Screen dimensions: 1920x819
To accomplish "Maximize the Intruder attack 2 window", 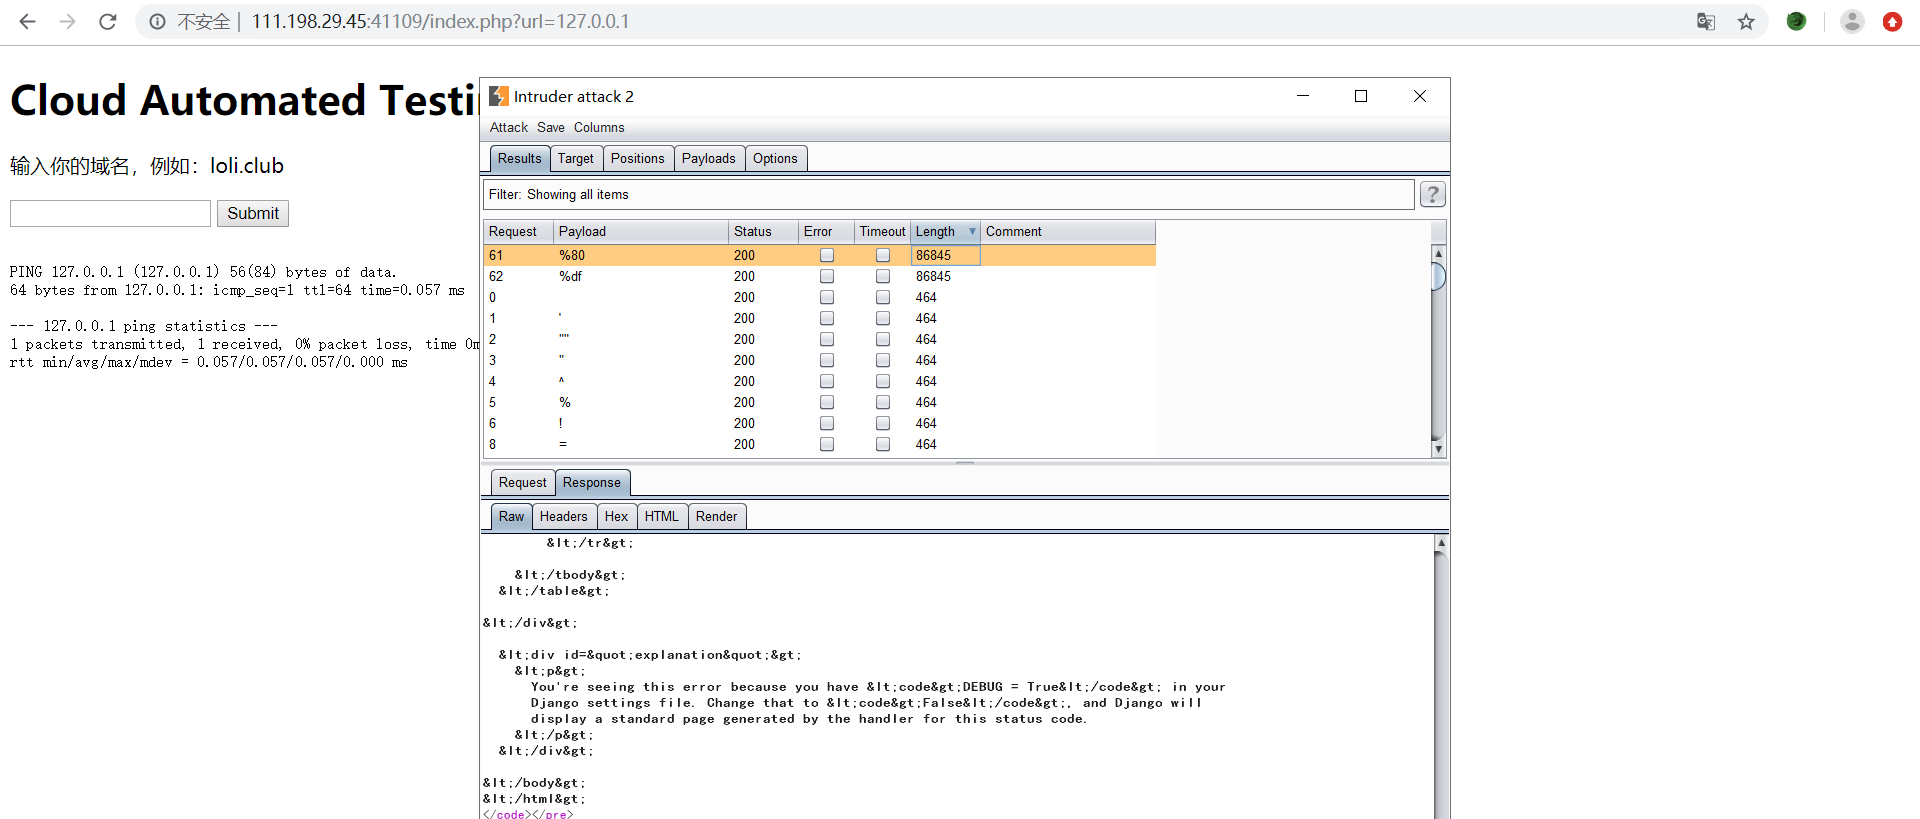I will pos(1361,96).
